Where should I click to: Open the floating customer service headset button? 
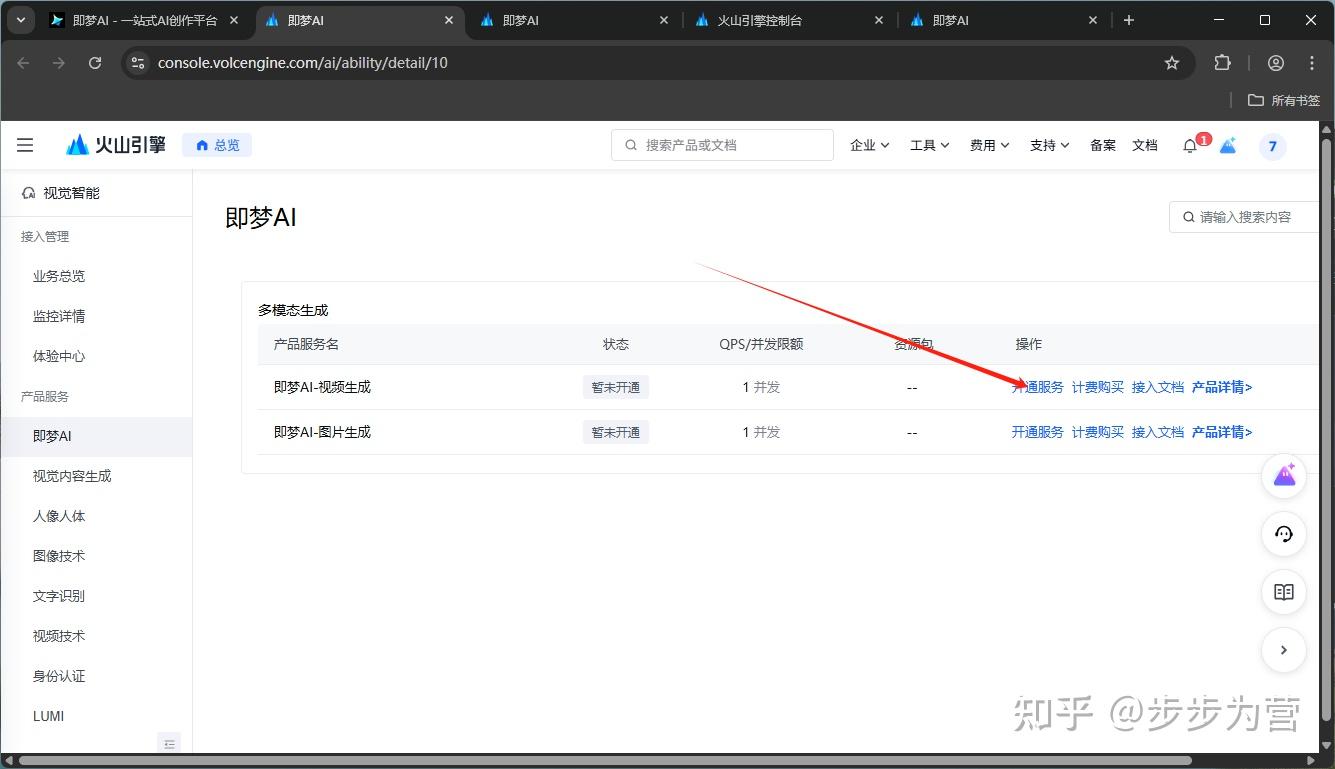pos(1284,534)
